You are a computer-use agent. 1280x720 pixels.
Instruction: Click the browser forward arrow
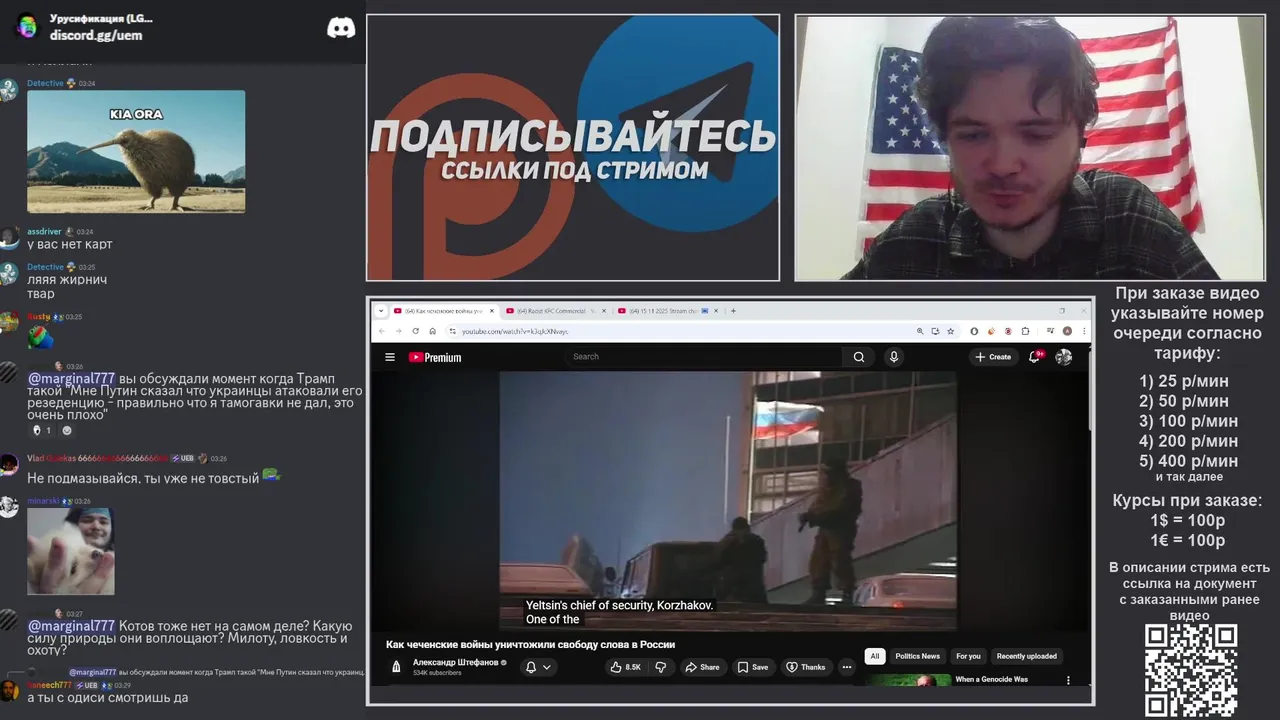(x=398, y=331)
